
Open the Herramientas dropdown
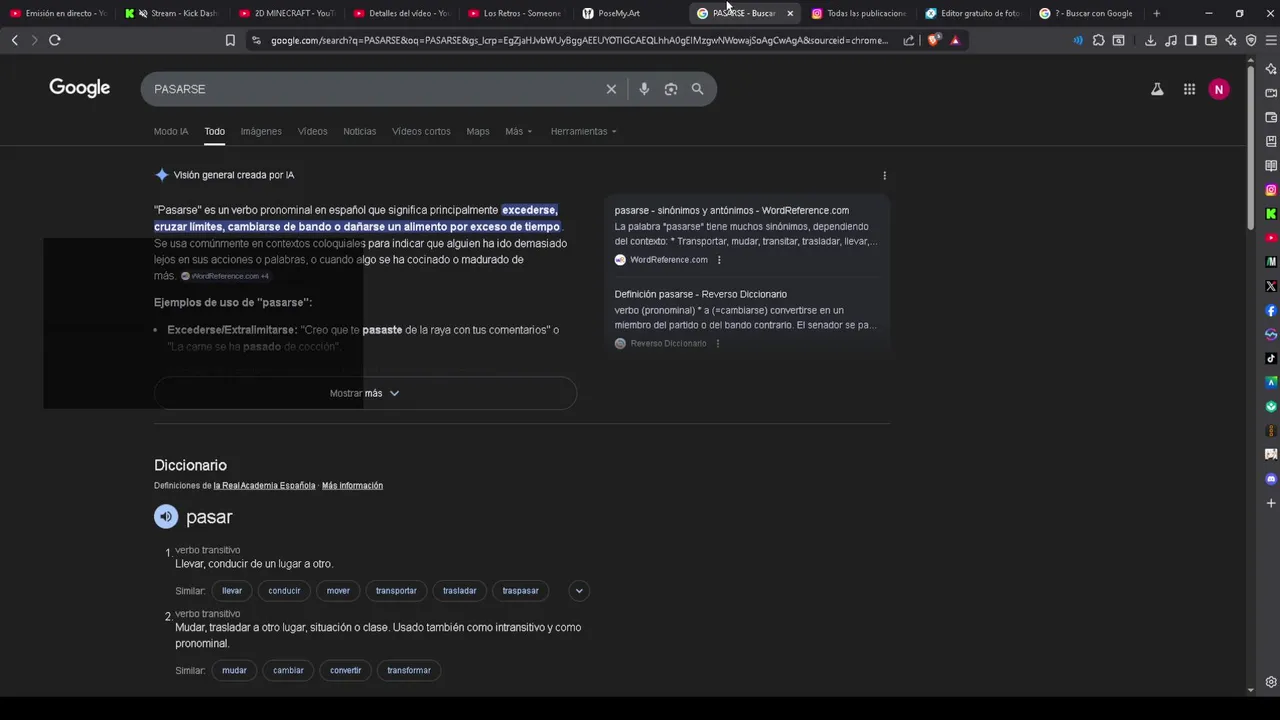click(583, 131)
